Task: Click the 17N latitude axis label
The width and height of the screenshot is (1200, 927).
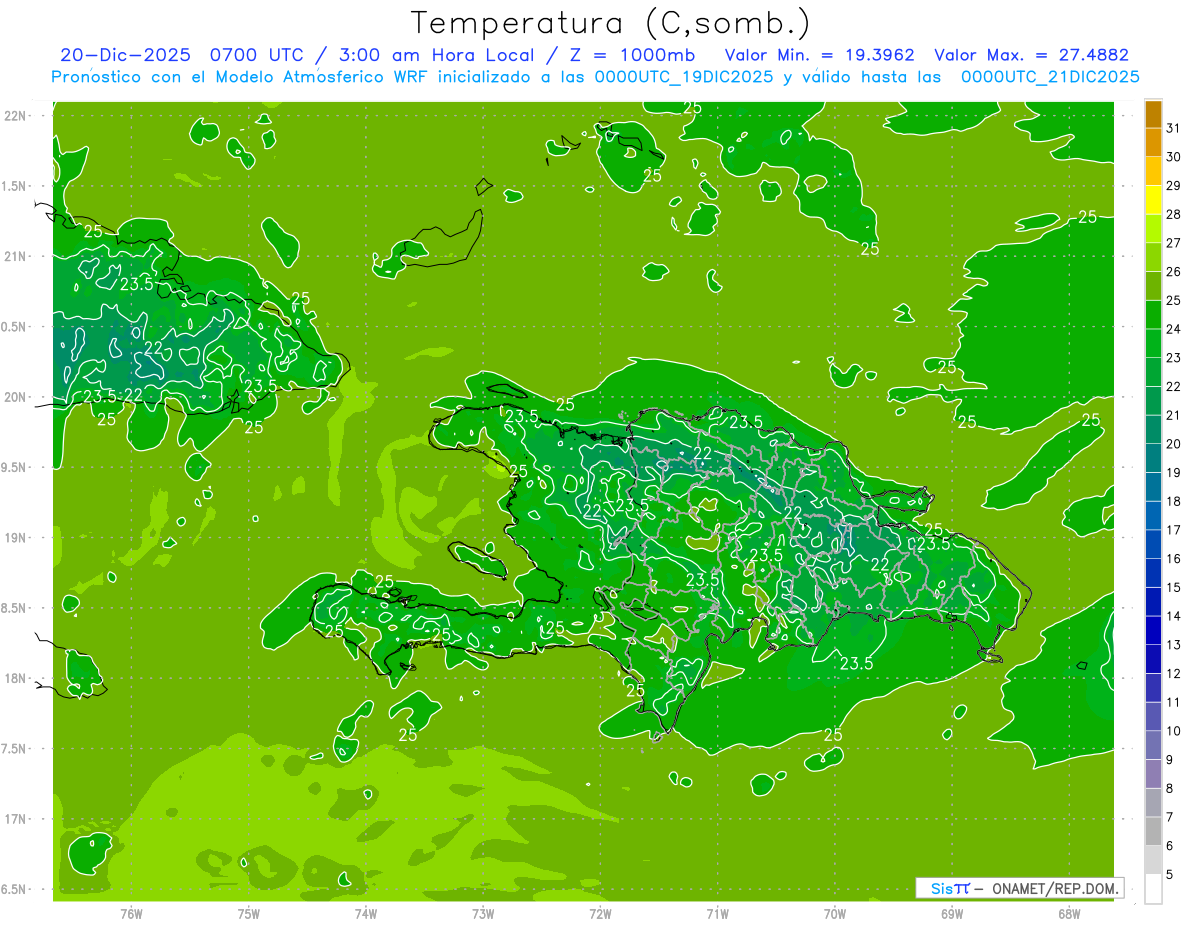Action: click(x=15, y=820)
